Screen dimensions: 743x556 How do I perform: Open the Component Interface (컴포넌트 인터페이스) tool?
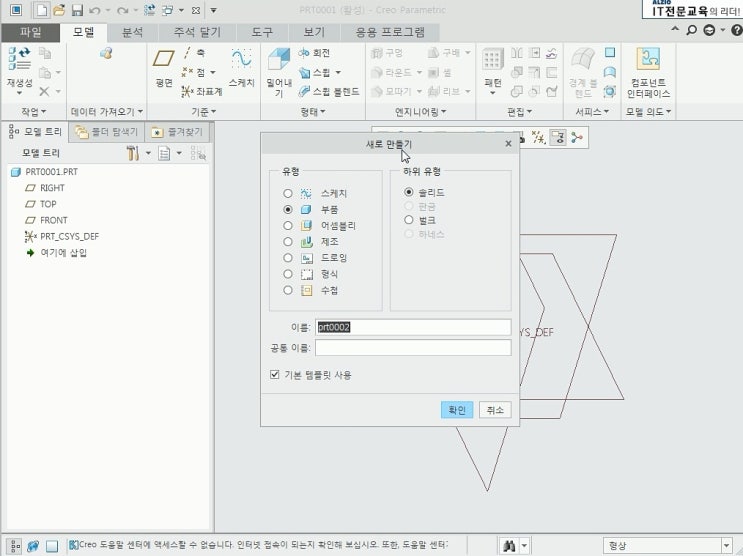648,72
